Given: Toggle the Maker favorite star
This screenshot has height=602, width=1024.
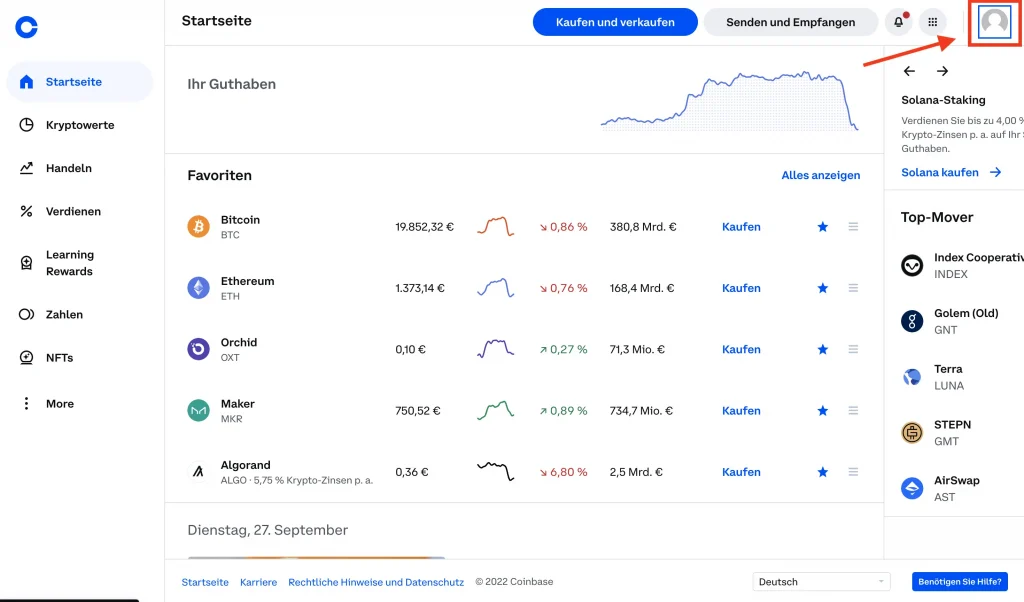Looking at the screenshot, I should click(x=823, y=411).
